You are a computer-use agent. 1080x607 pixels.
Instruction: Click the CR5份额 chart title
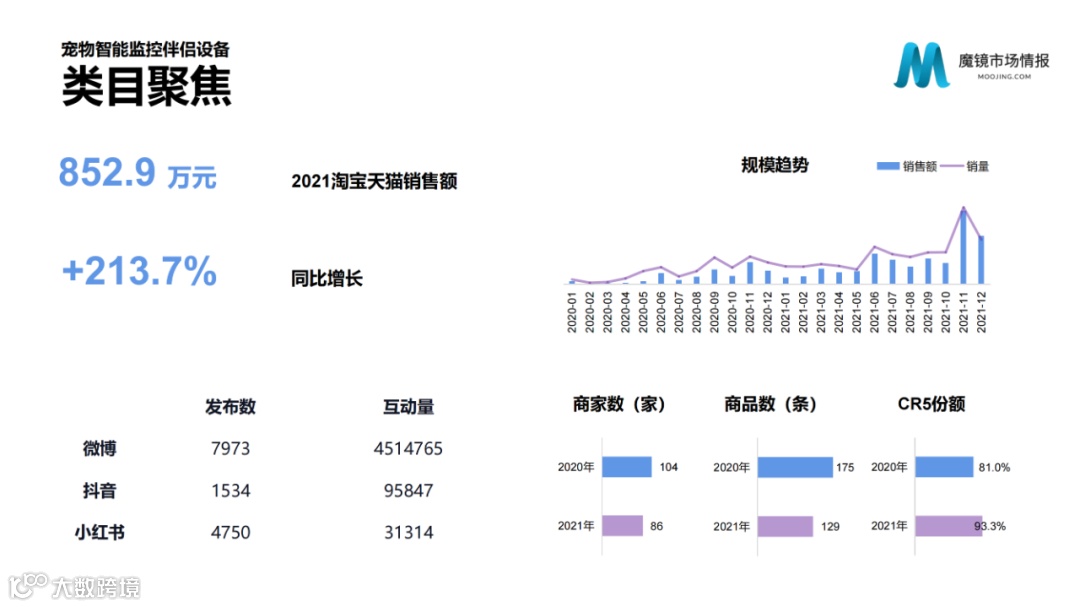931,404
